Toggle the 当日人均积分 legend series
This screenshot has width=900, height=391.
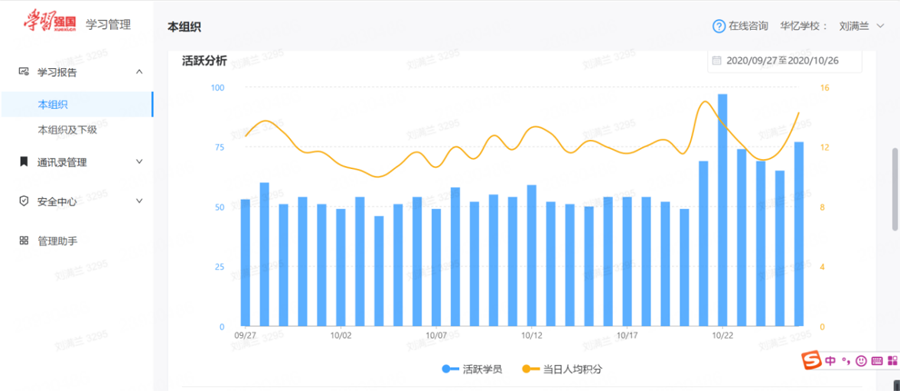point(562,369)
